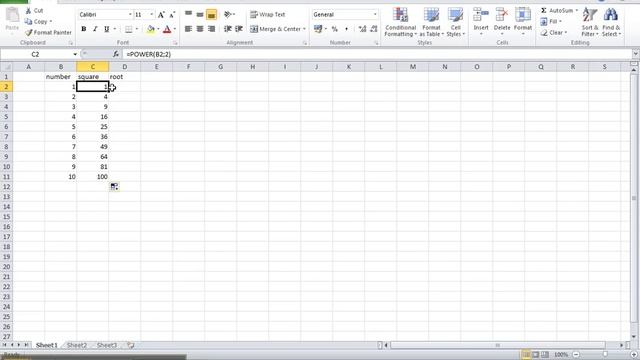Click the Paste clipboard icon

coord(12,16)
